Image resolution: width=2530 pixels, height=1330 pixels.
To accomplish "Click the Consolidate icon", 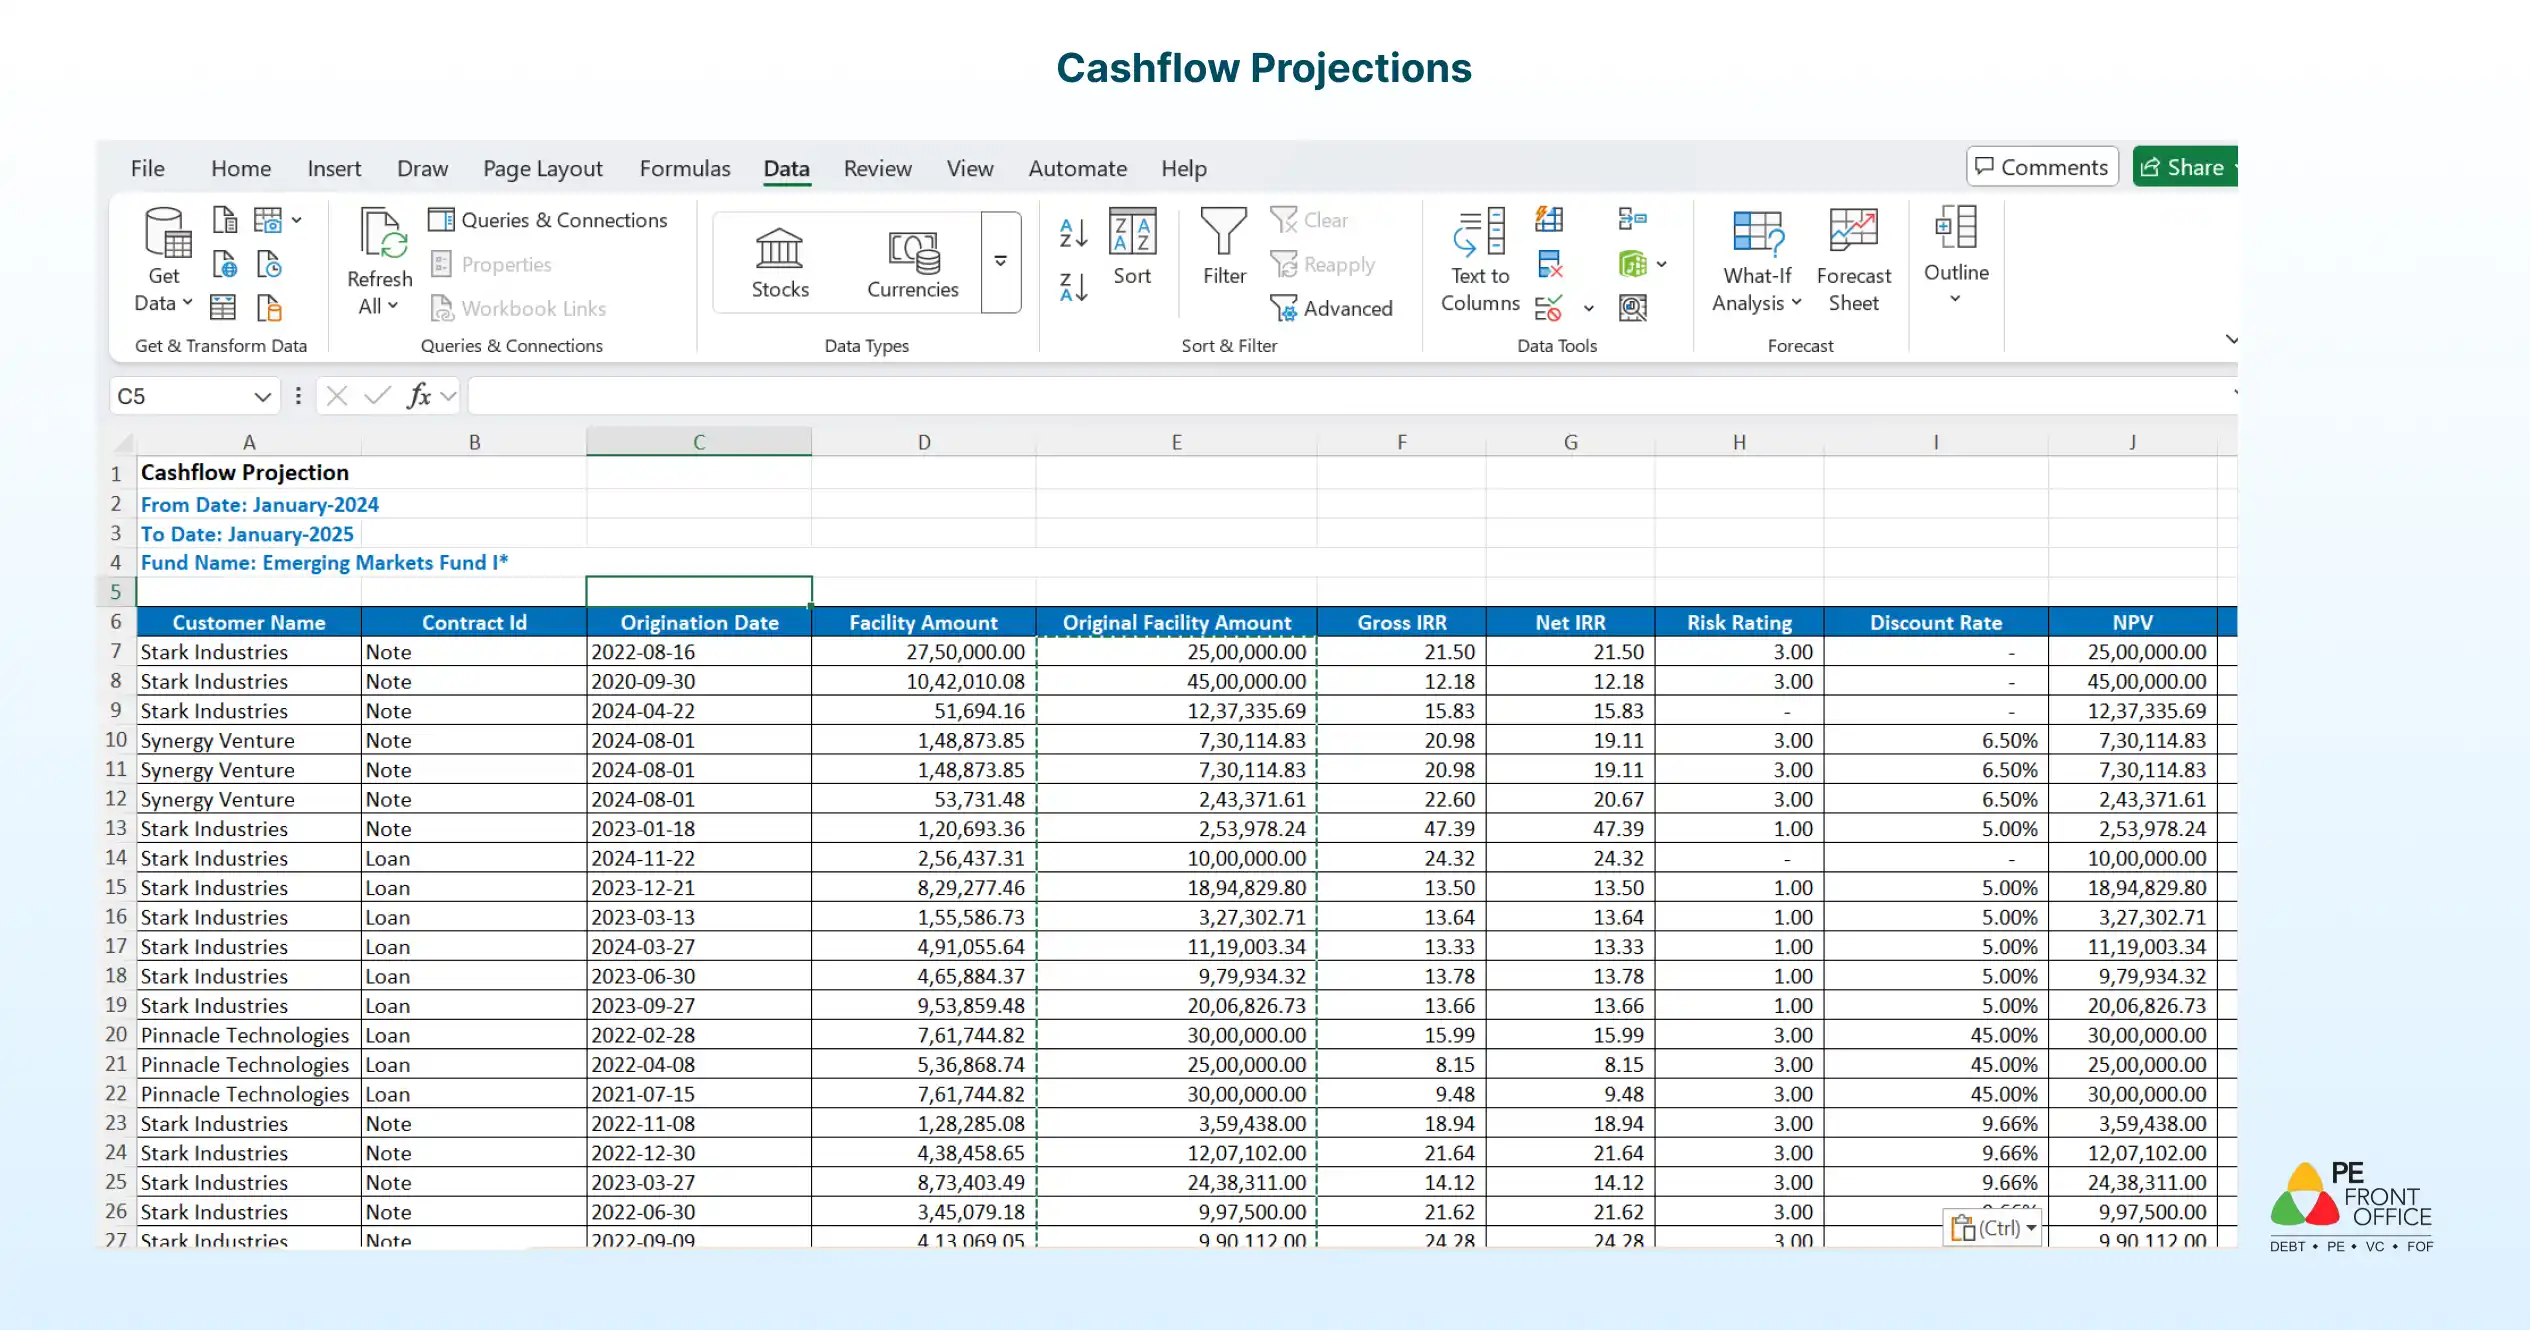I will coord(1633,219).
